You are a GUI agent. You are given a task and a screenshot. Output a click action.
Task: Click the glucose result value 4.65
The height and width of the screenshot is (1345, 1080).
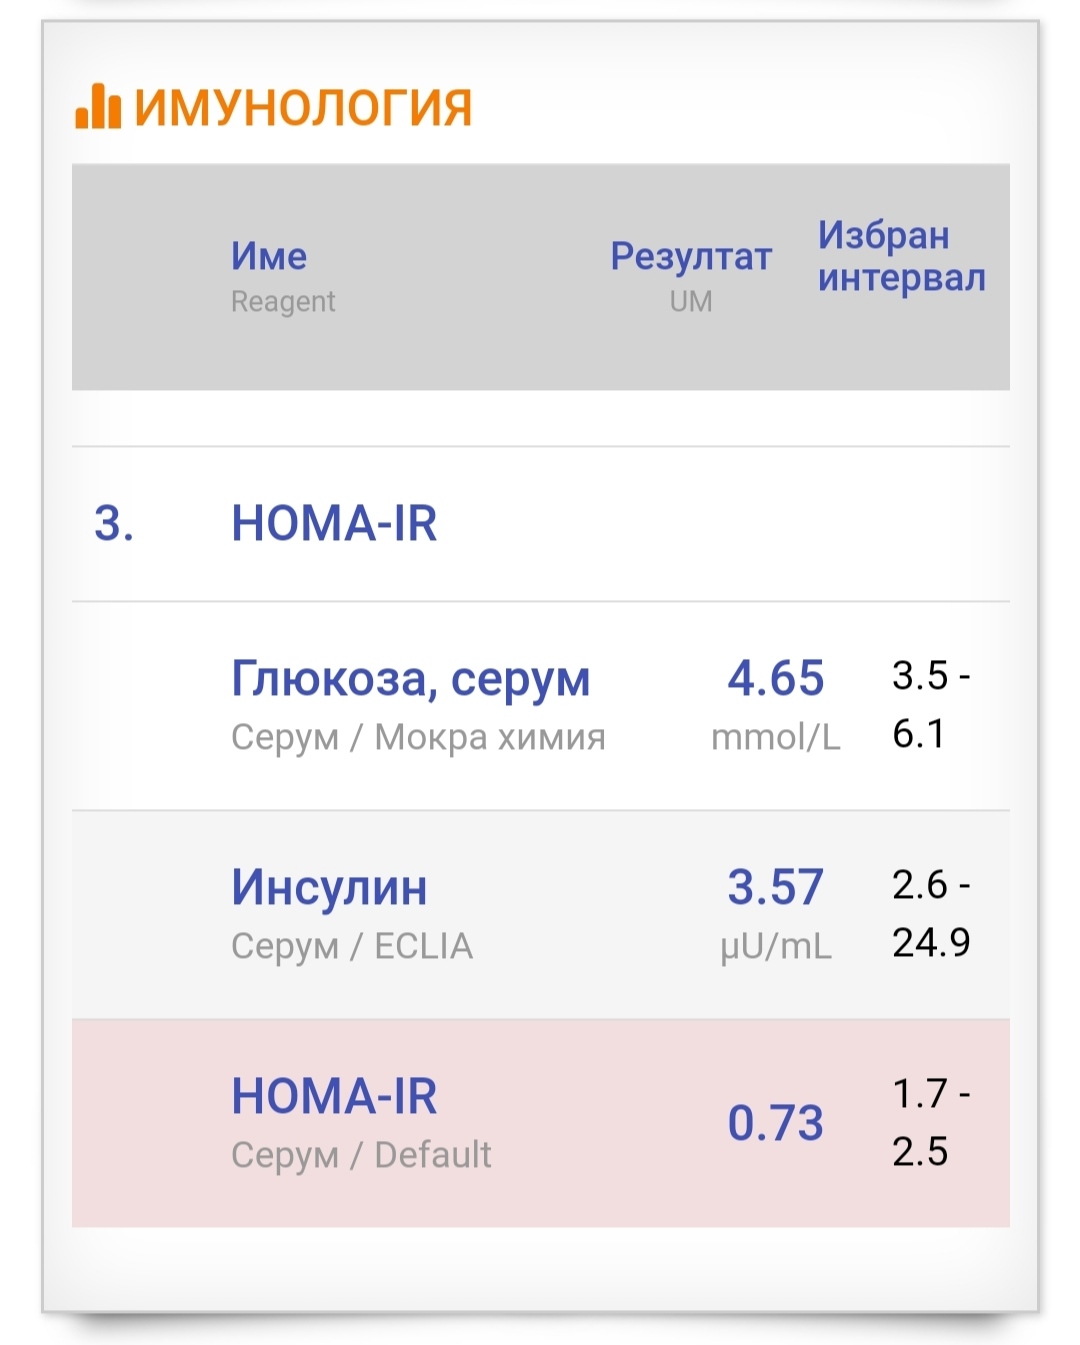(775, 678)
